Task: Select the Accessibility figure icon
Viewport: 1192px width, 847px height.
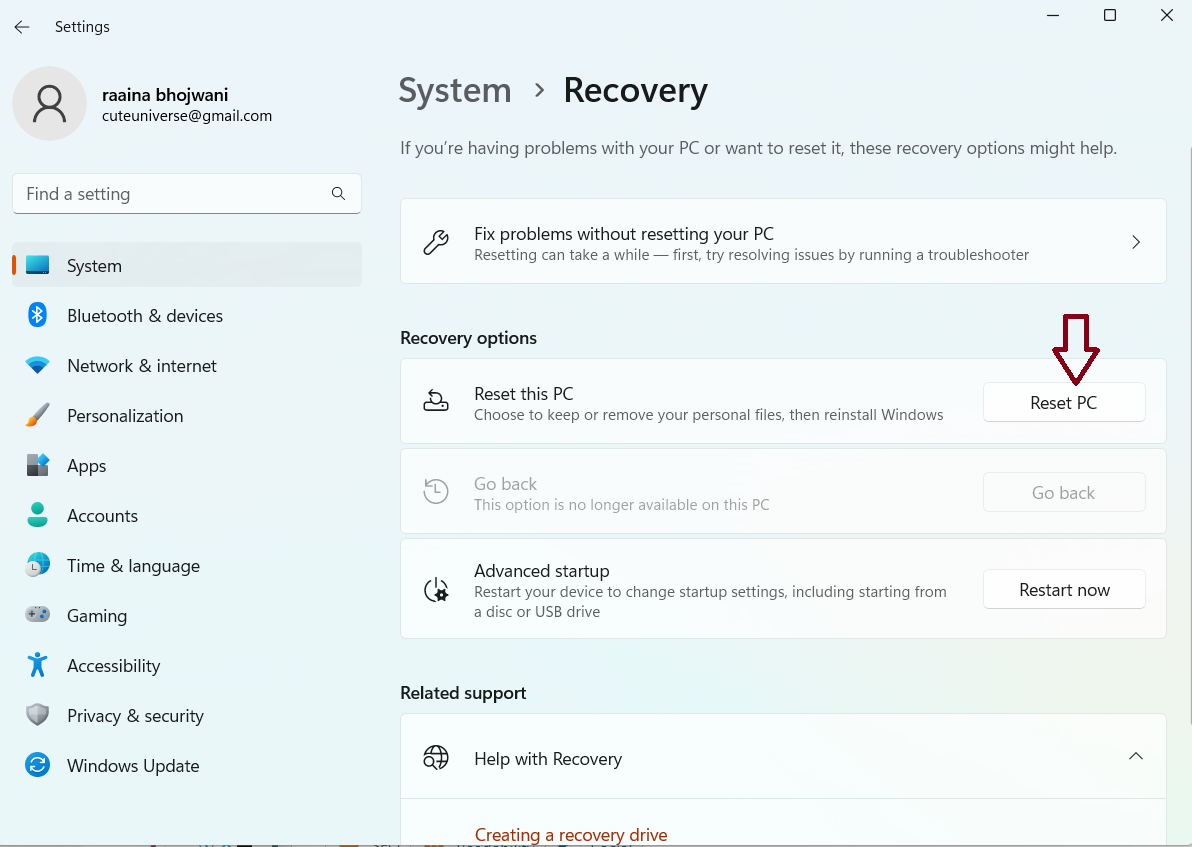Action: click(x=38, y=666)
